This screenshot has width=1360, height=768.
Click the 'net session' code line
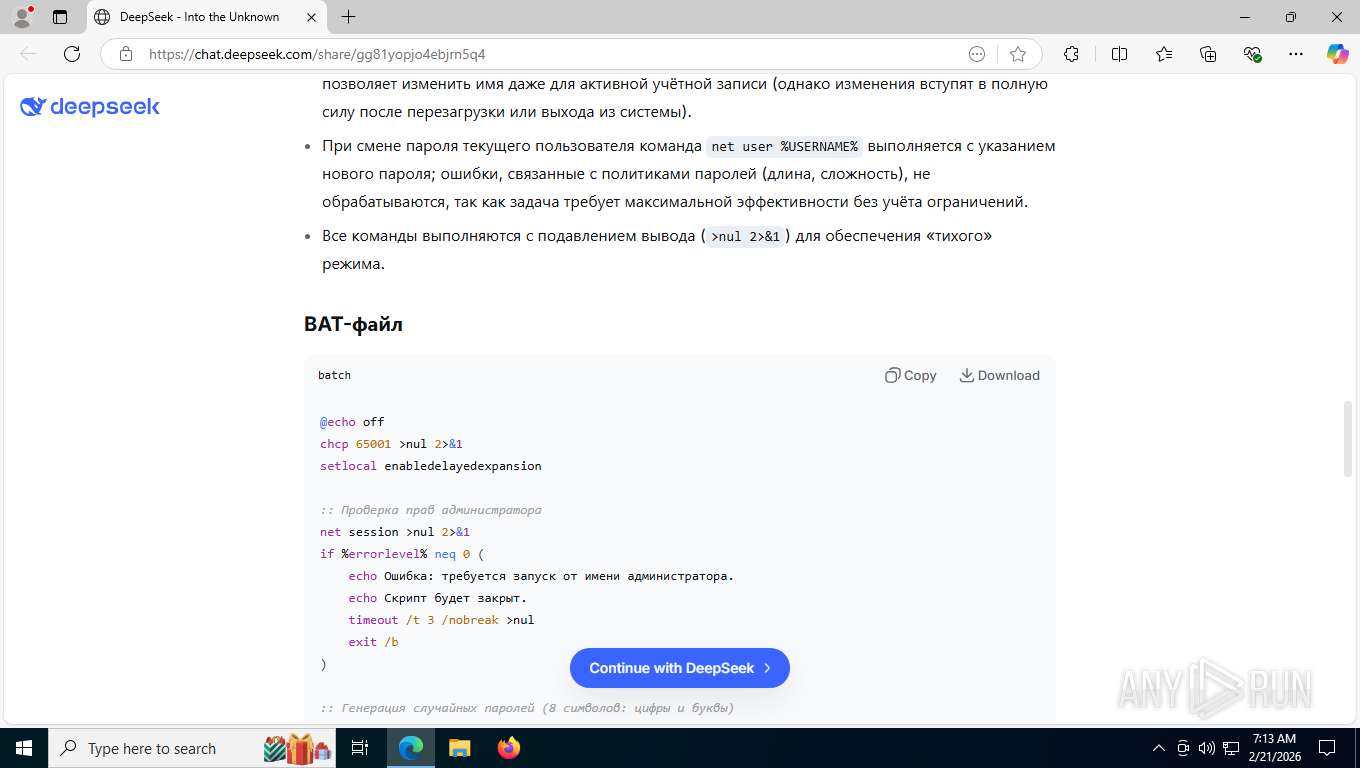pos(395,532)
